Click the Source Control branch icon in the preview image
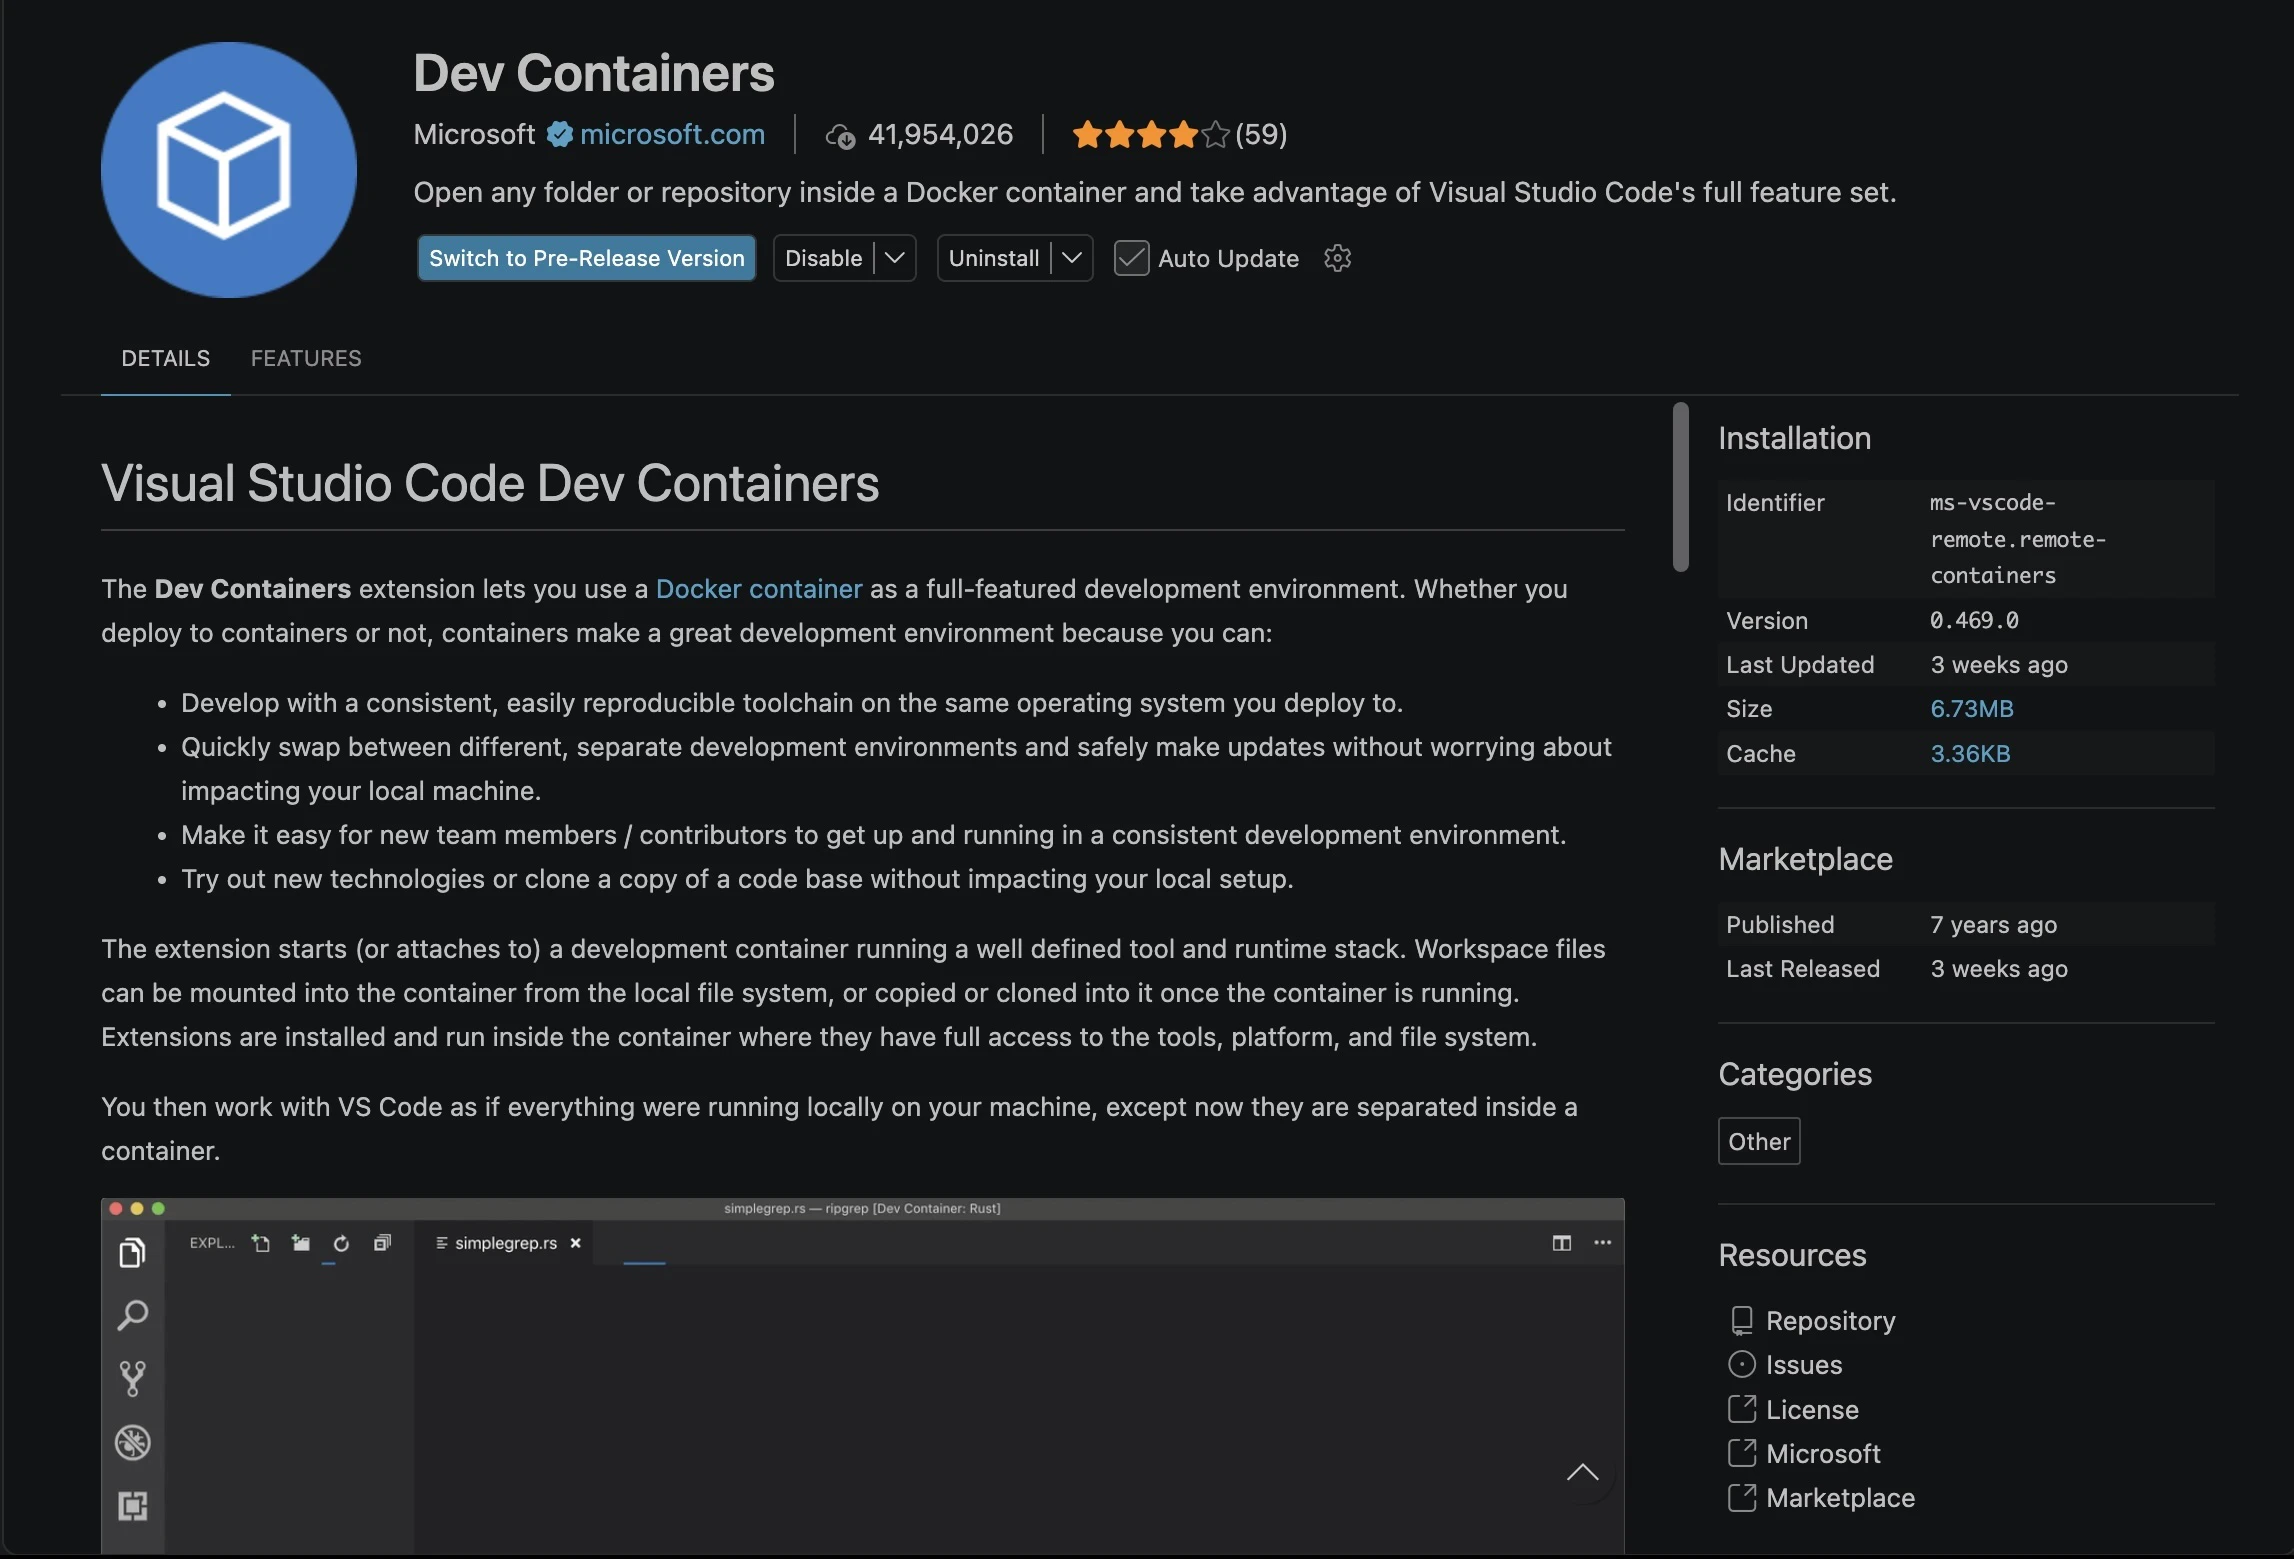This screenshot has width=2294, height=1559. pos(133,1379)
